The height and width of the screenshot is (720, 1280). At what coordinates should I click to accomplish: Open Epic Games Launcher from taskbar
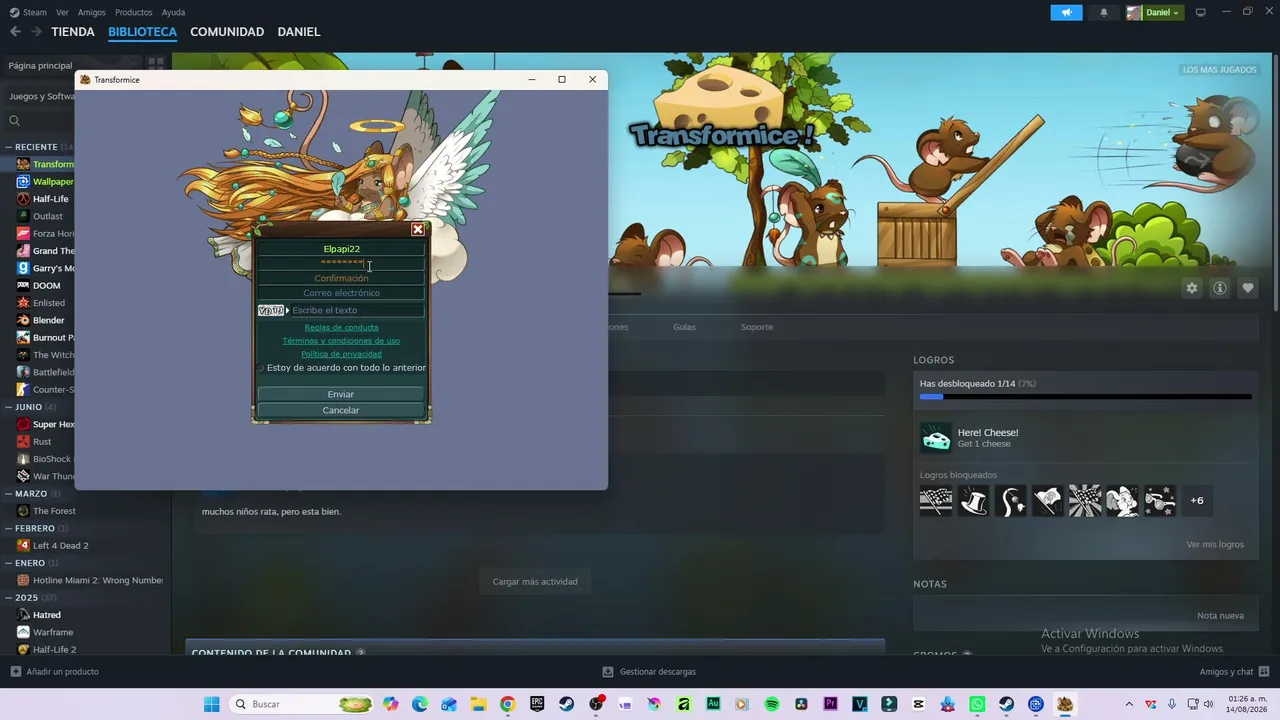537,704
